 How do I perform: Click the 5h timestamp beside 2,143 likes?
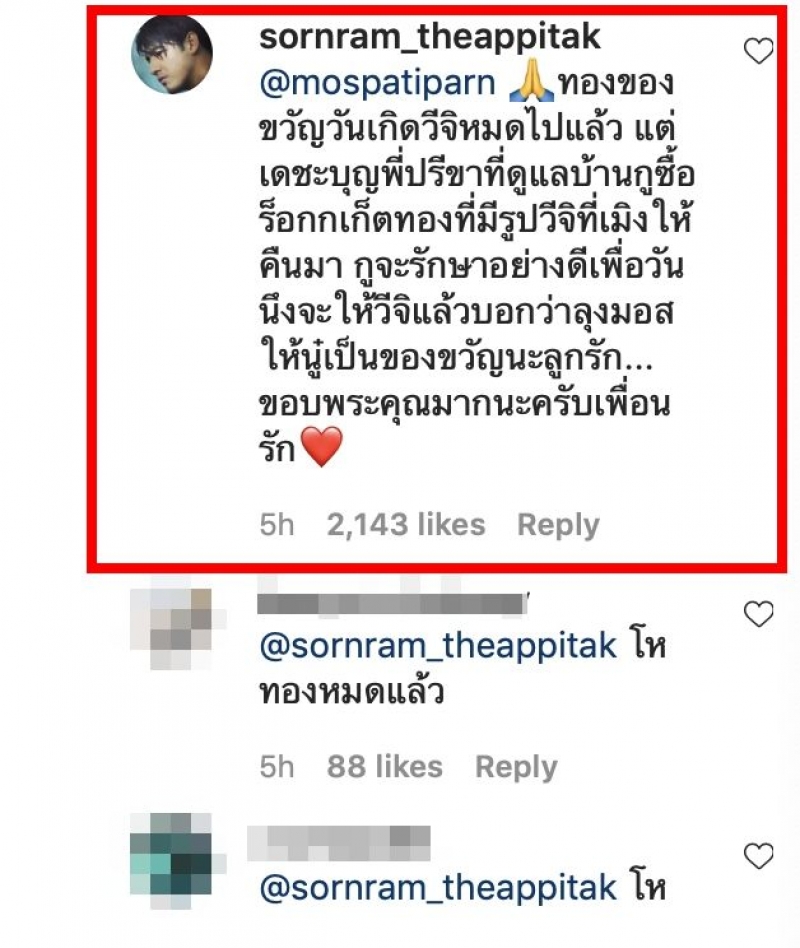pyautogui.click(x=277, y=524)
